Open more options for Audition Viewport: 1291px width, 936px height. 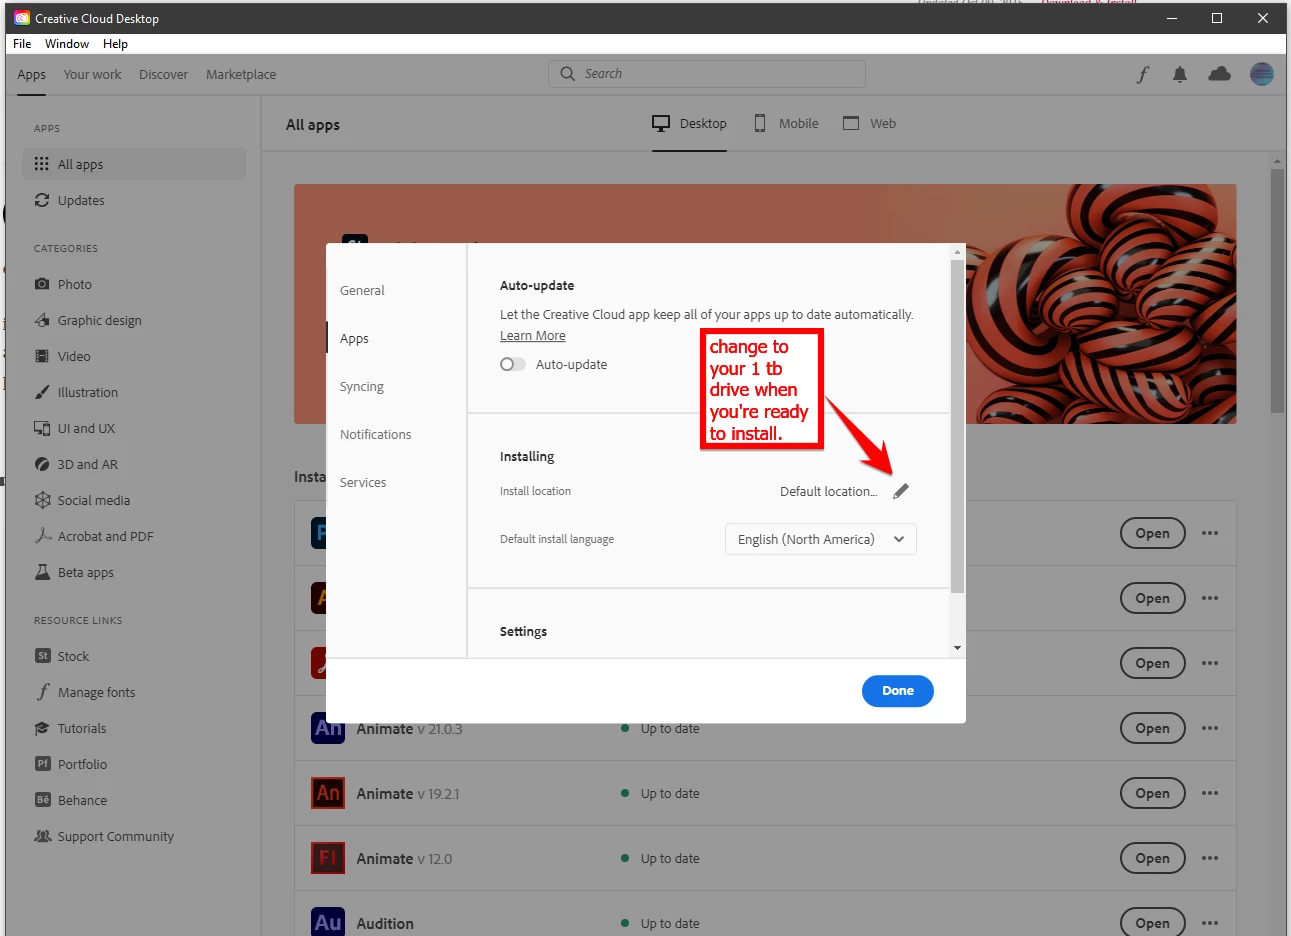coord(1210,923)
